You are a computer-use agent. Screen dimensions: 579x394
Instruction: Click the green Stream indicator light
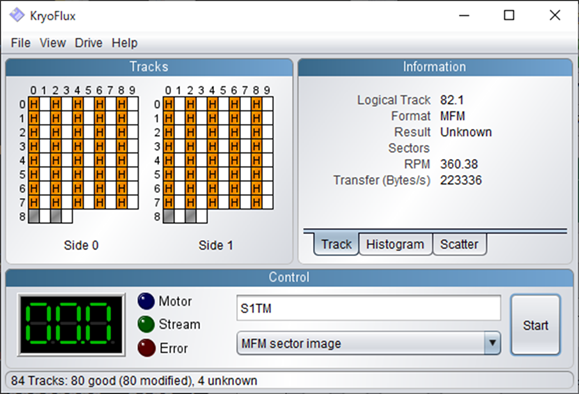pyautogui.click(x=146, y=324)
